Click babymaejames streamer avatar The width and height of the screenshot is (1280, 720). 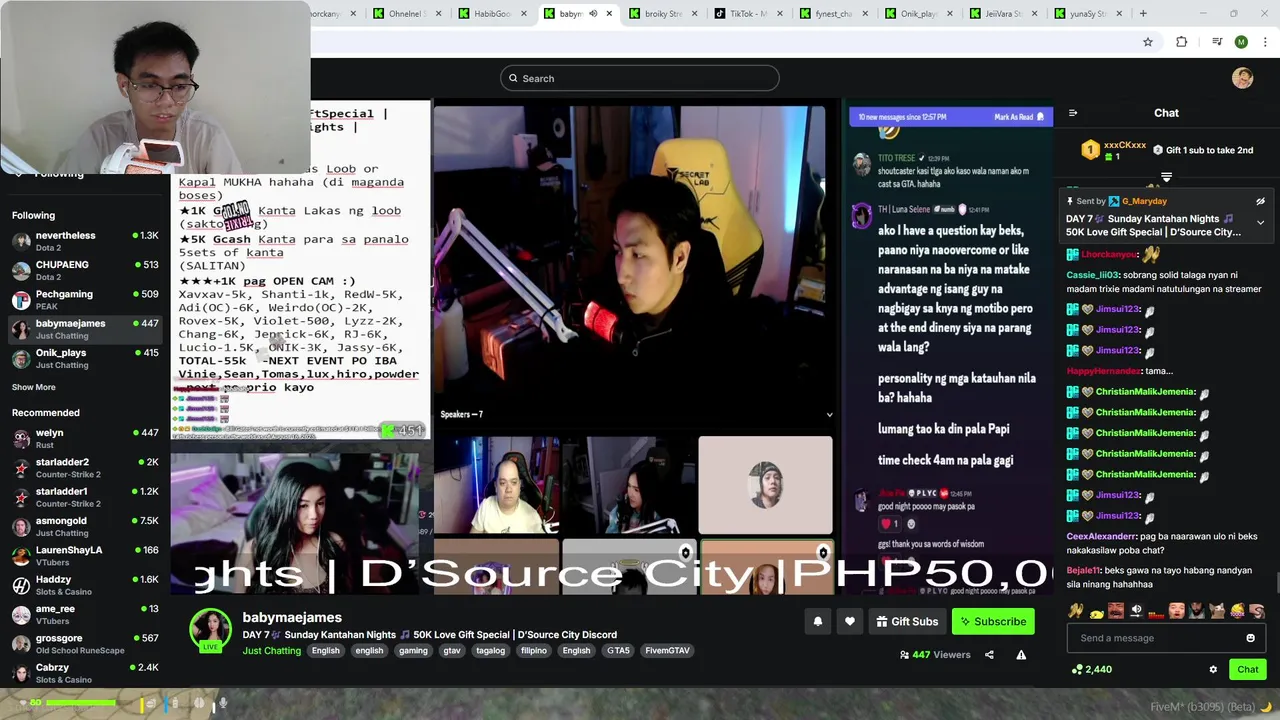pyautogui.click(x=211, y=630)
